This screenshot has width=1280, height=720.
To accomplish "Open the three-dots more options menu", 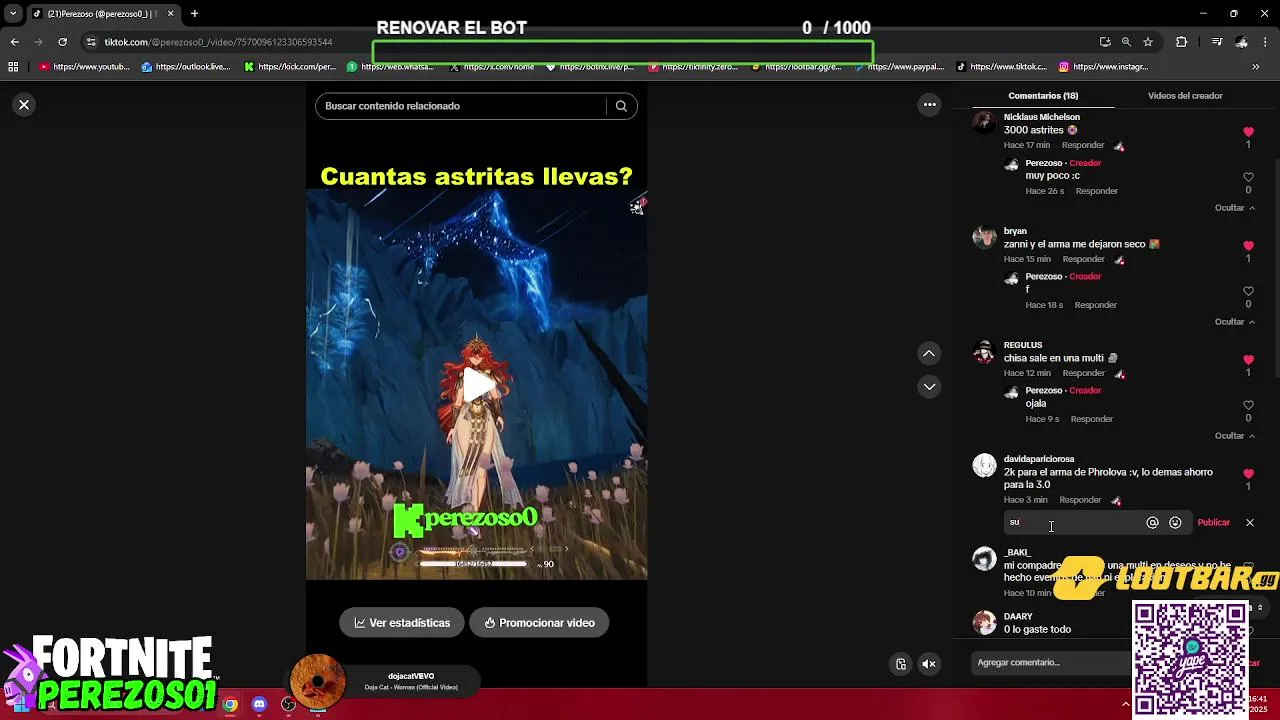I will [930, 105].
